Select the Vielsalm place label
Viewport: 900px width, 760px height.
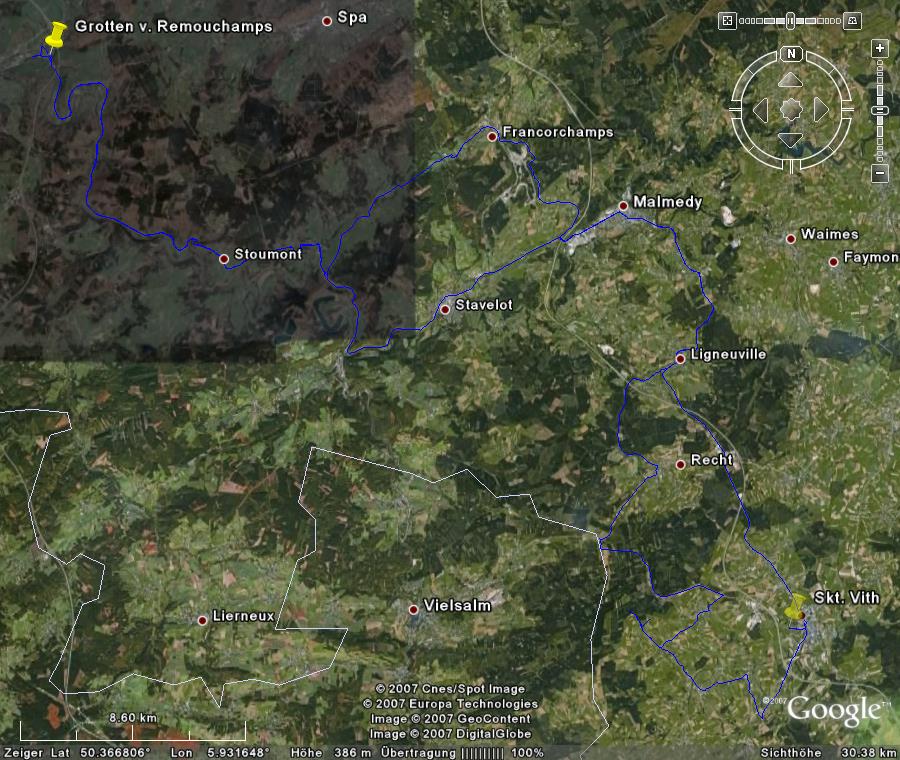pos(458,606)
